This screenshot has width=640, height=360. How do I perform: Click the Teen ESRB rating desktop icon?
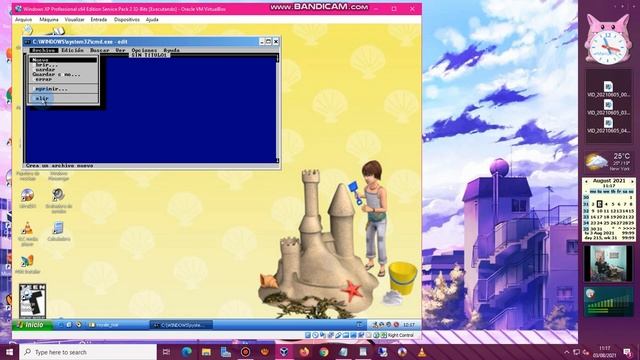[x=32, y=301]
